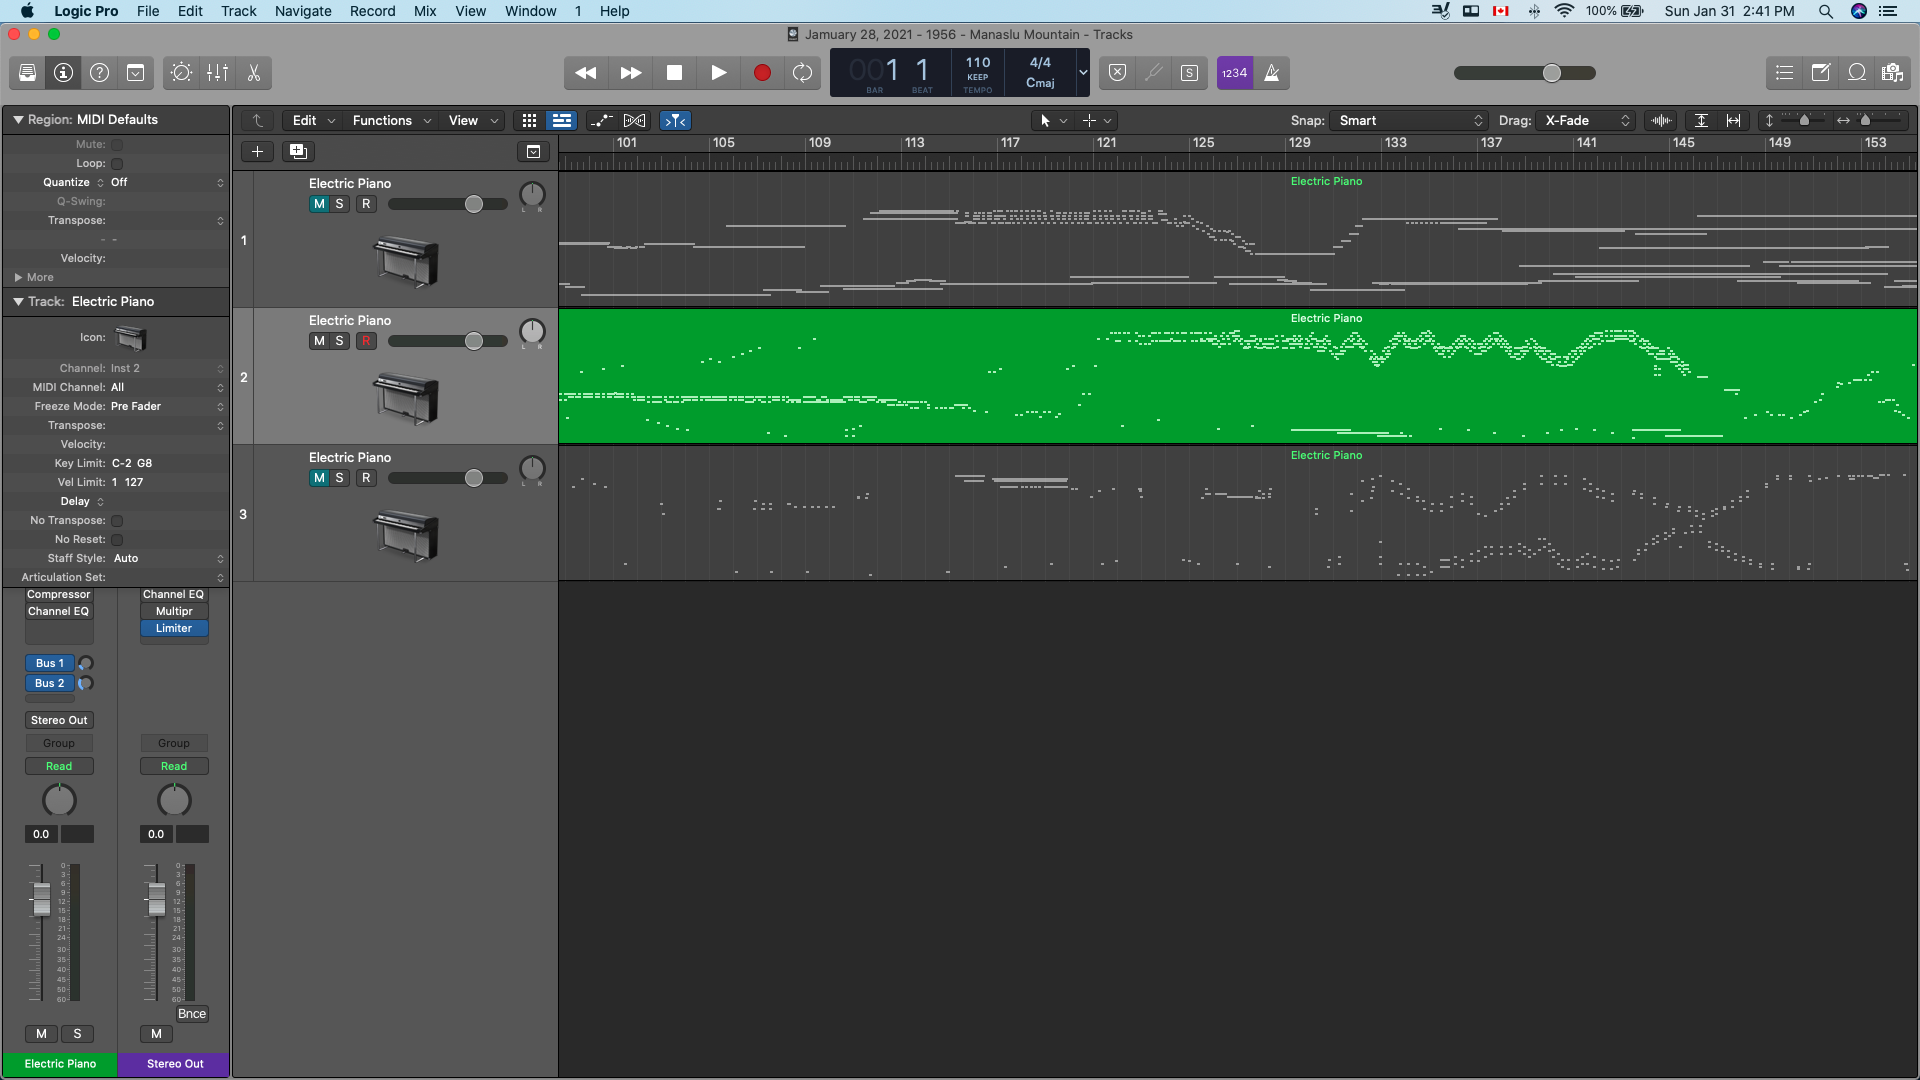The width and height of the screenshot is (1920, 1080).
Task: Open Quick Help question mark icon
Action: point(100,73)
